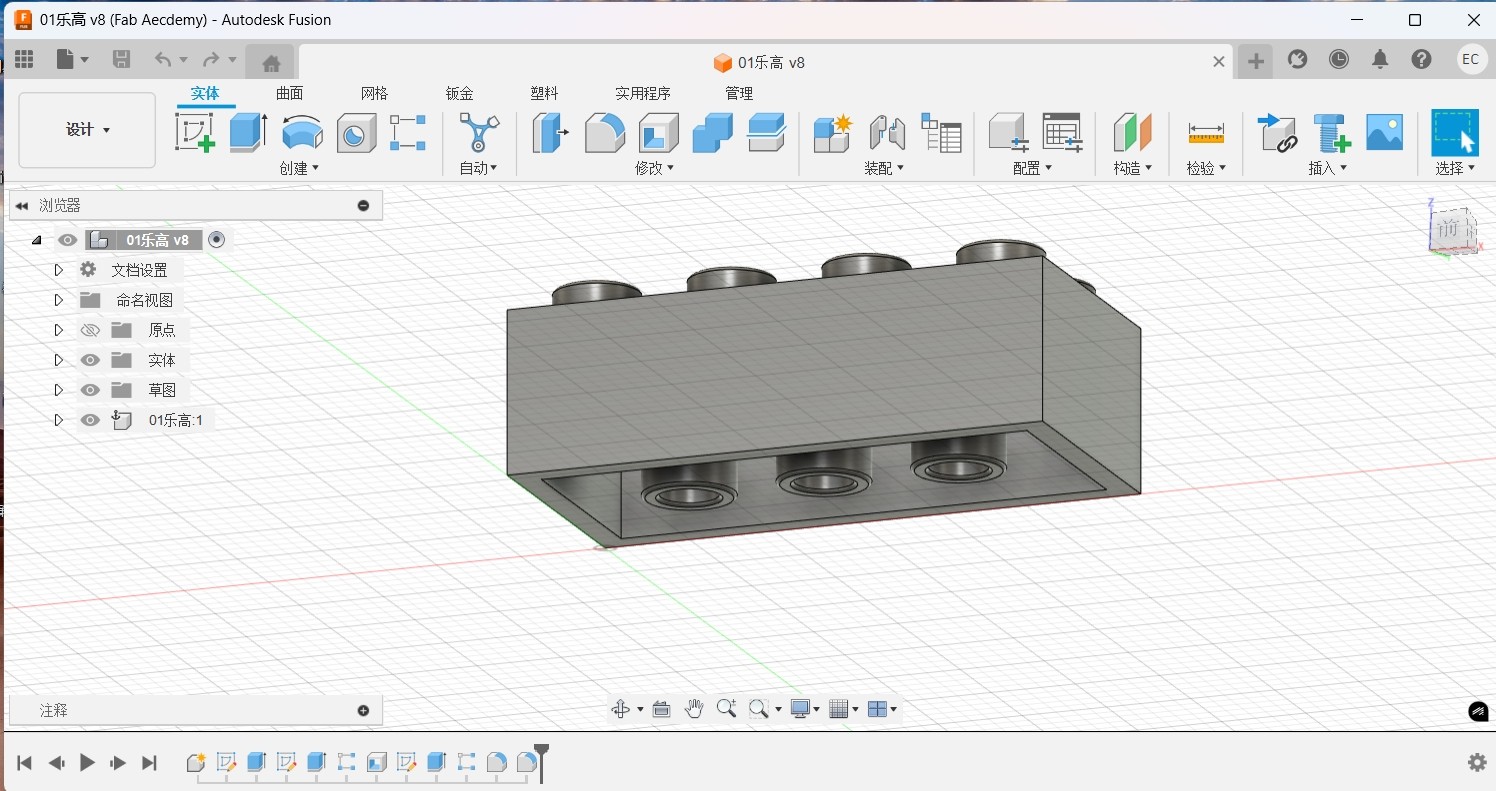Select the Measure tool
The height and width of the screenshot is (791, 1496).
pos(1206,132)
